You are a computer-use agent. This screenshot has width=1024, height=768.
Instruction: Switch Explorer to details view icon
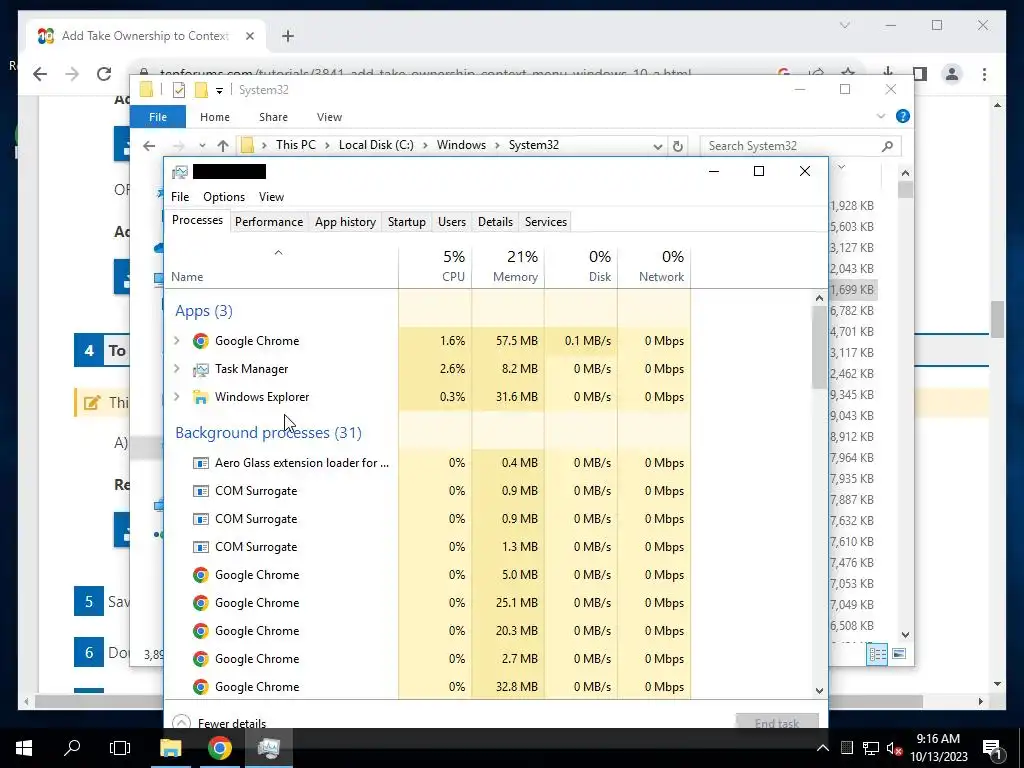877,654
